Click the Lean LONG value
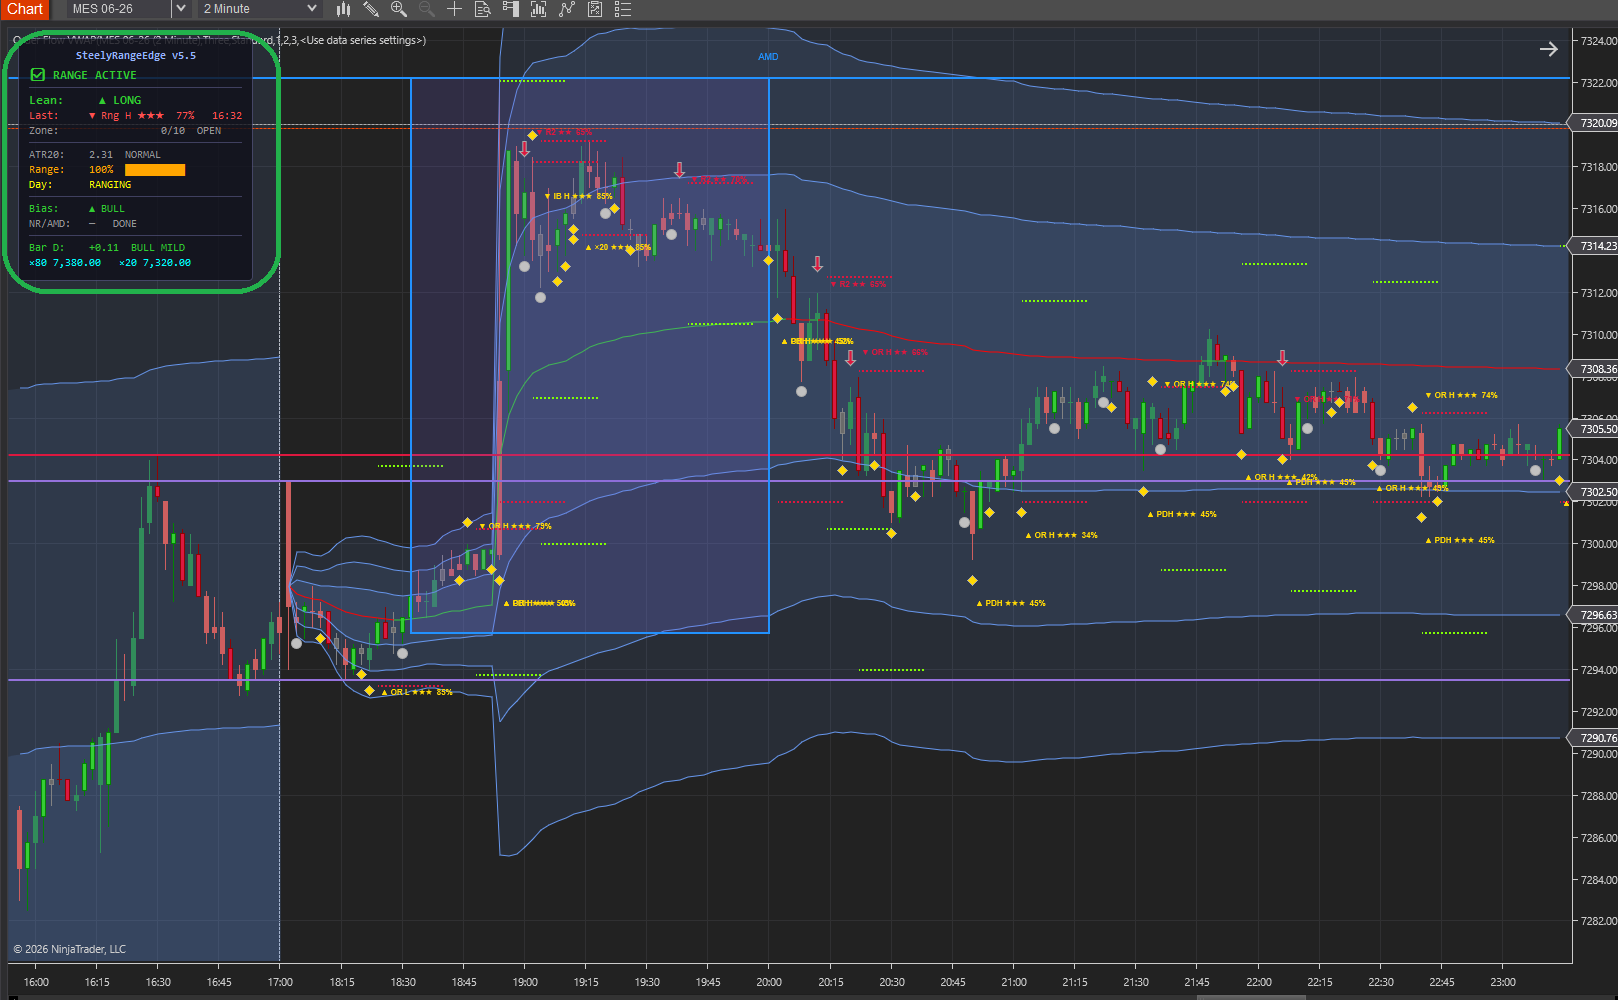 120,100
